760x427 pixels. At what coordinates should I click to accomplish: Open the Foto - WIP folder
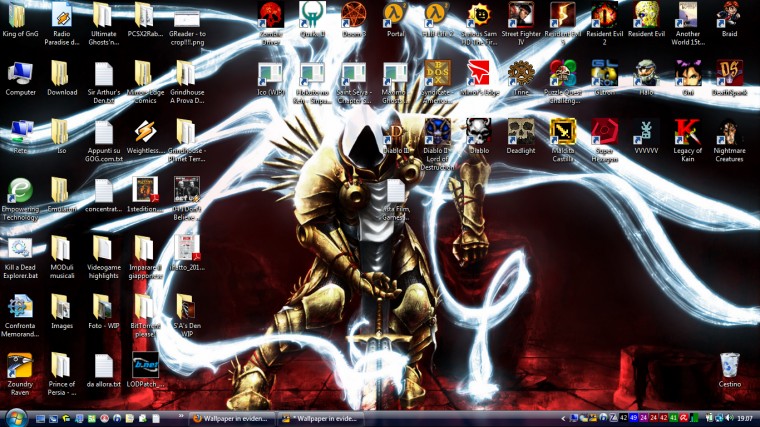[103, 307]
